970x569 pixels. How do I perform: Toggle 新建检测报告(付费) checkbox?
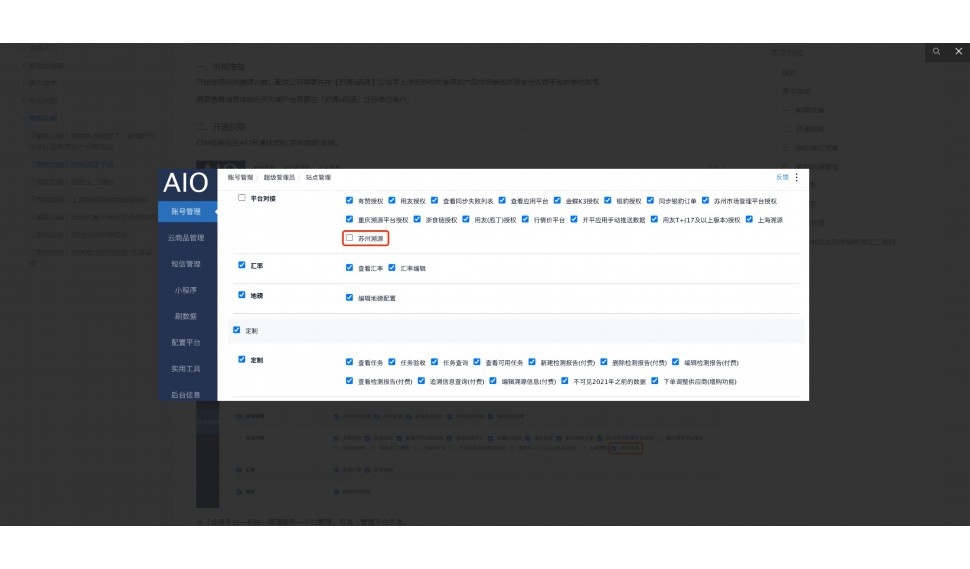point(532,362)
